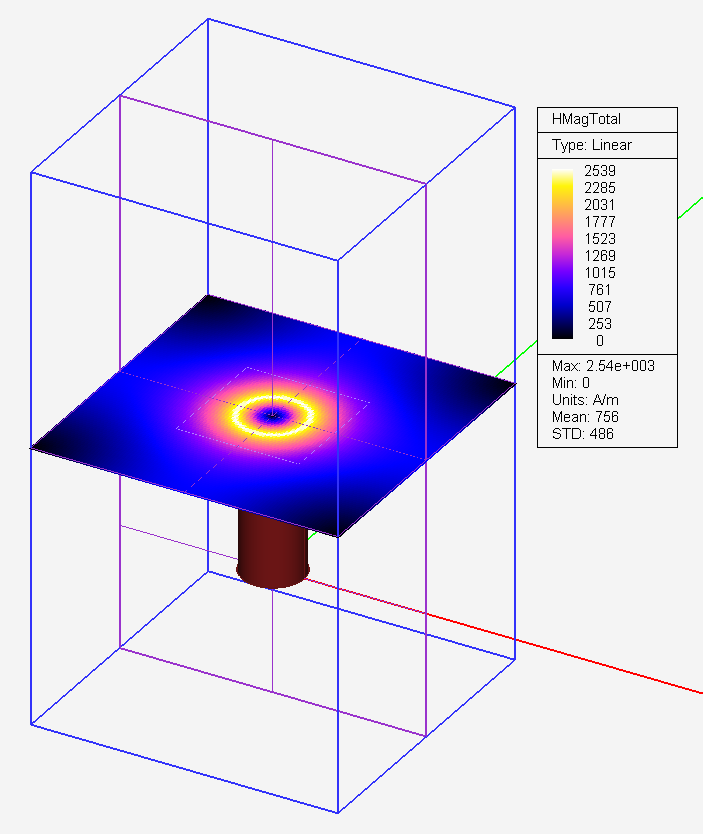
Task: Click the 1269 scale value
Action: click(600, 256)
